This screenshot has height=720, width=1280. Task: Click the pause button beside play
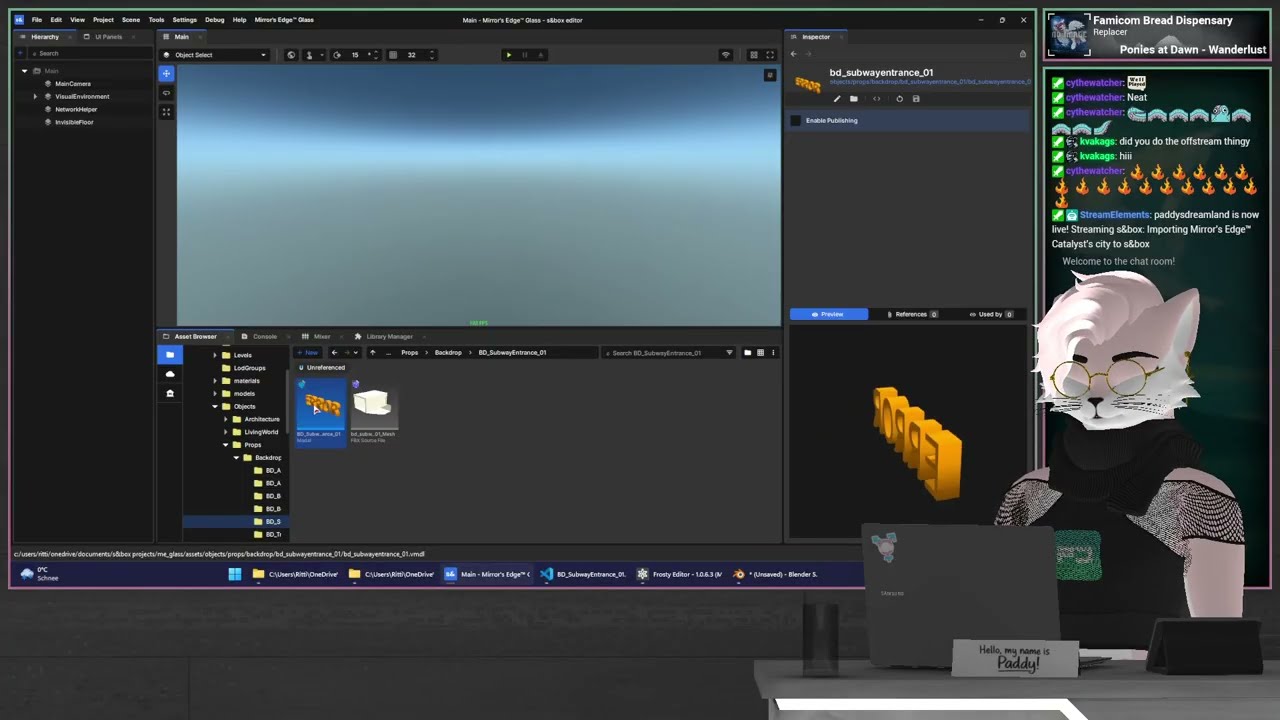point(524,55)
